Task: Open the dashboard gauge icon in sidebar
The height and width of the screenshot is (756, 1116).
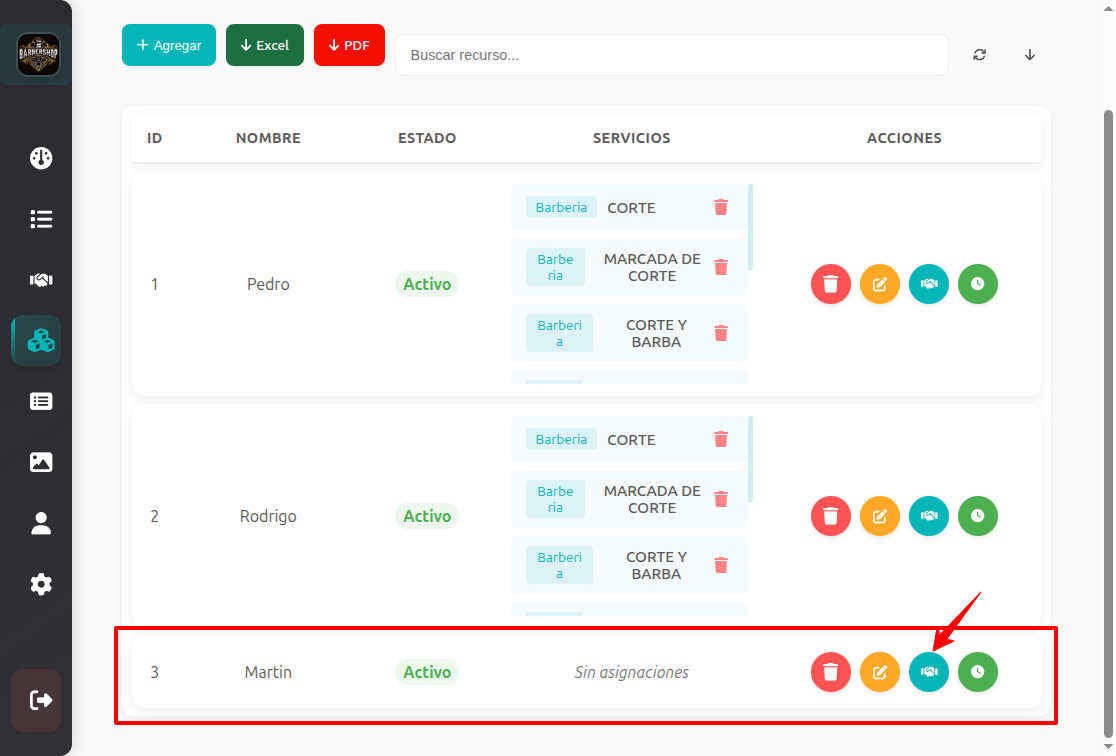Action: [x=41, y=158]
